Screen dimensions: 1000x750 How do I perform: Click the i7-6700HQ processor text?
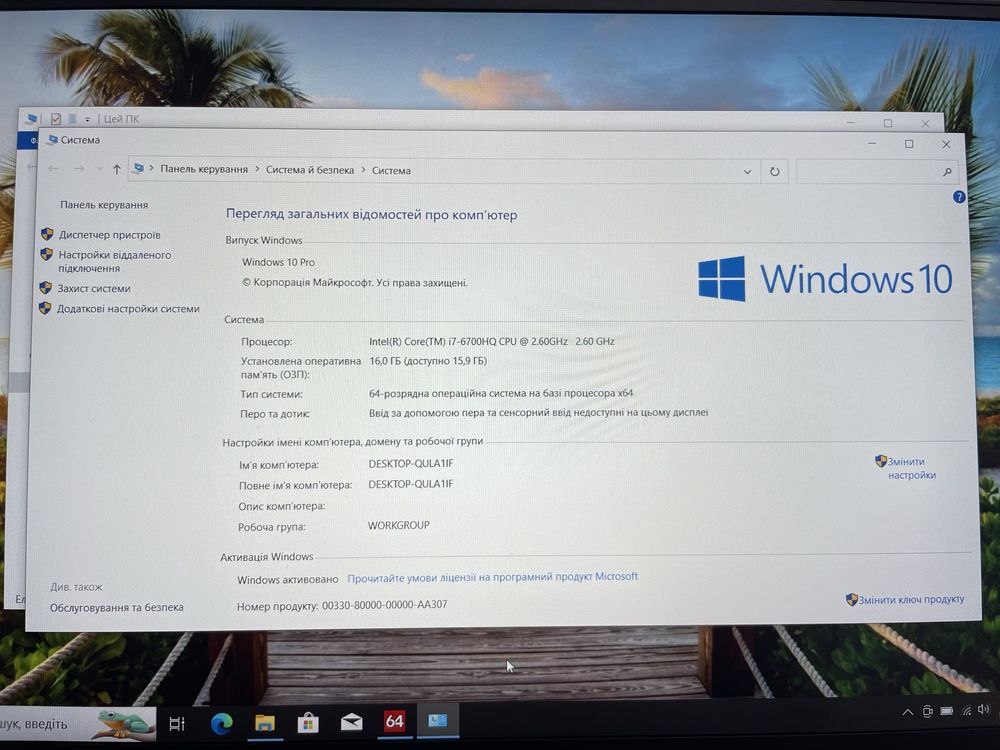tap(492, 341)
